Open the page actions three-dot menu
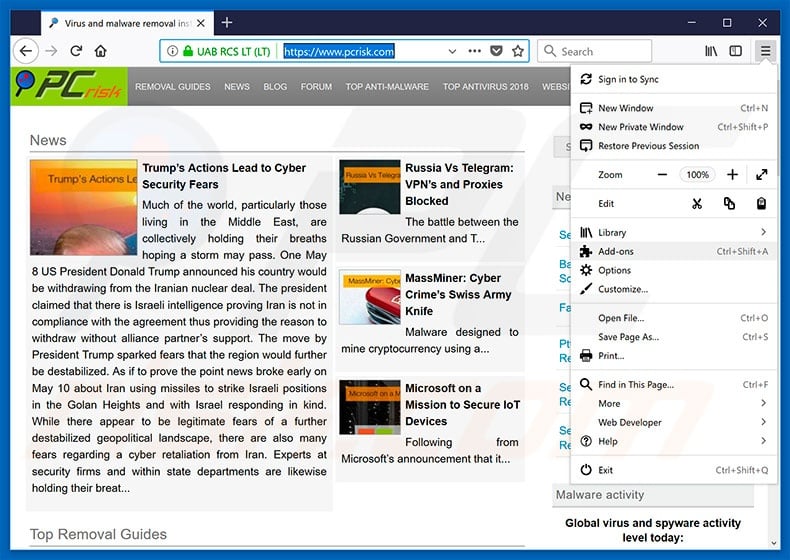 tap(474, 51)
